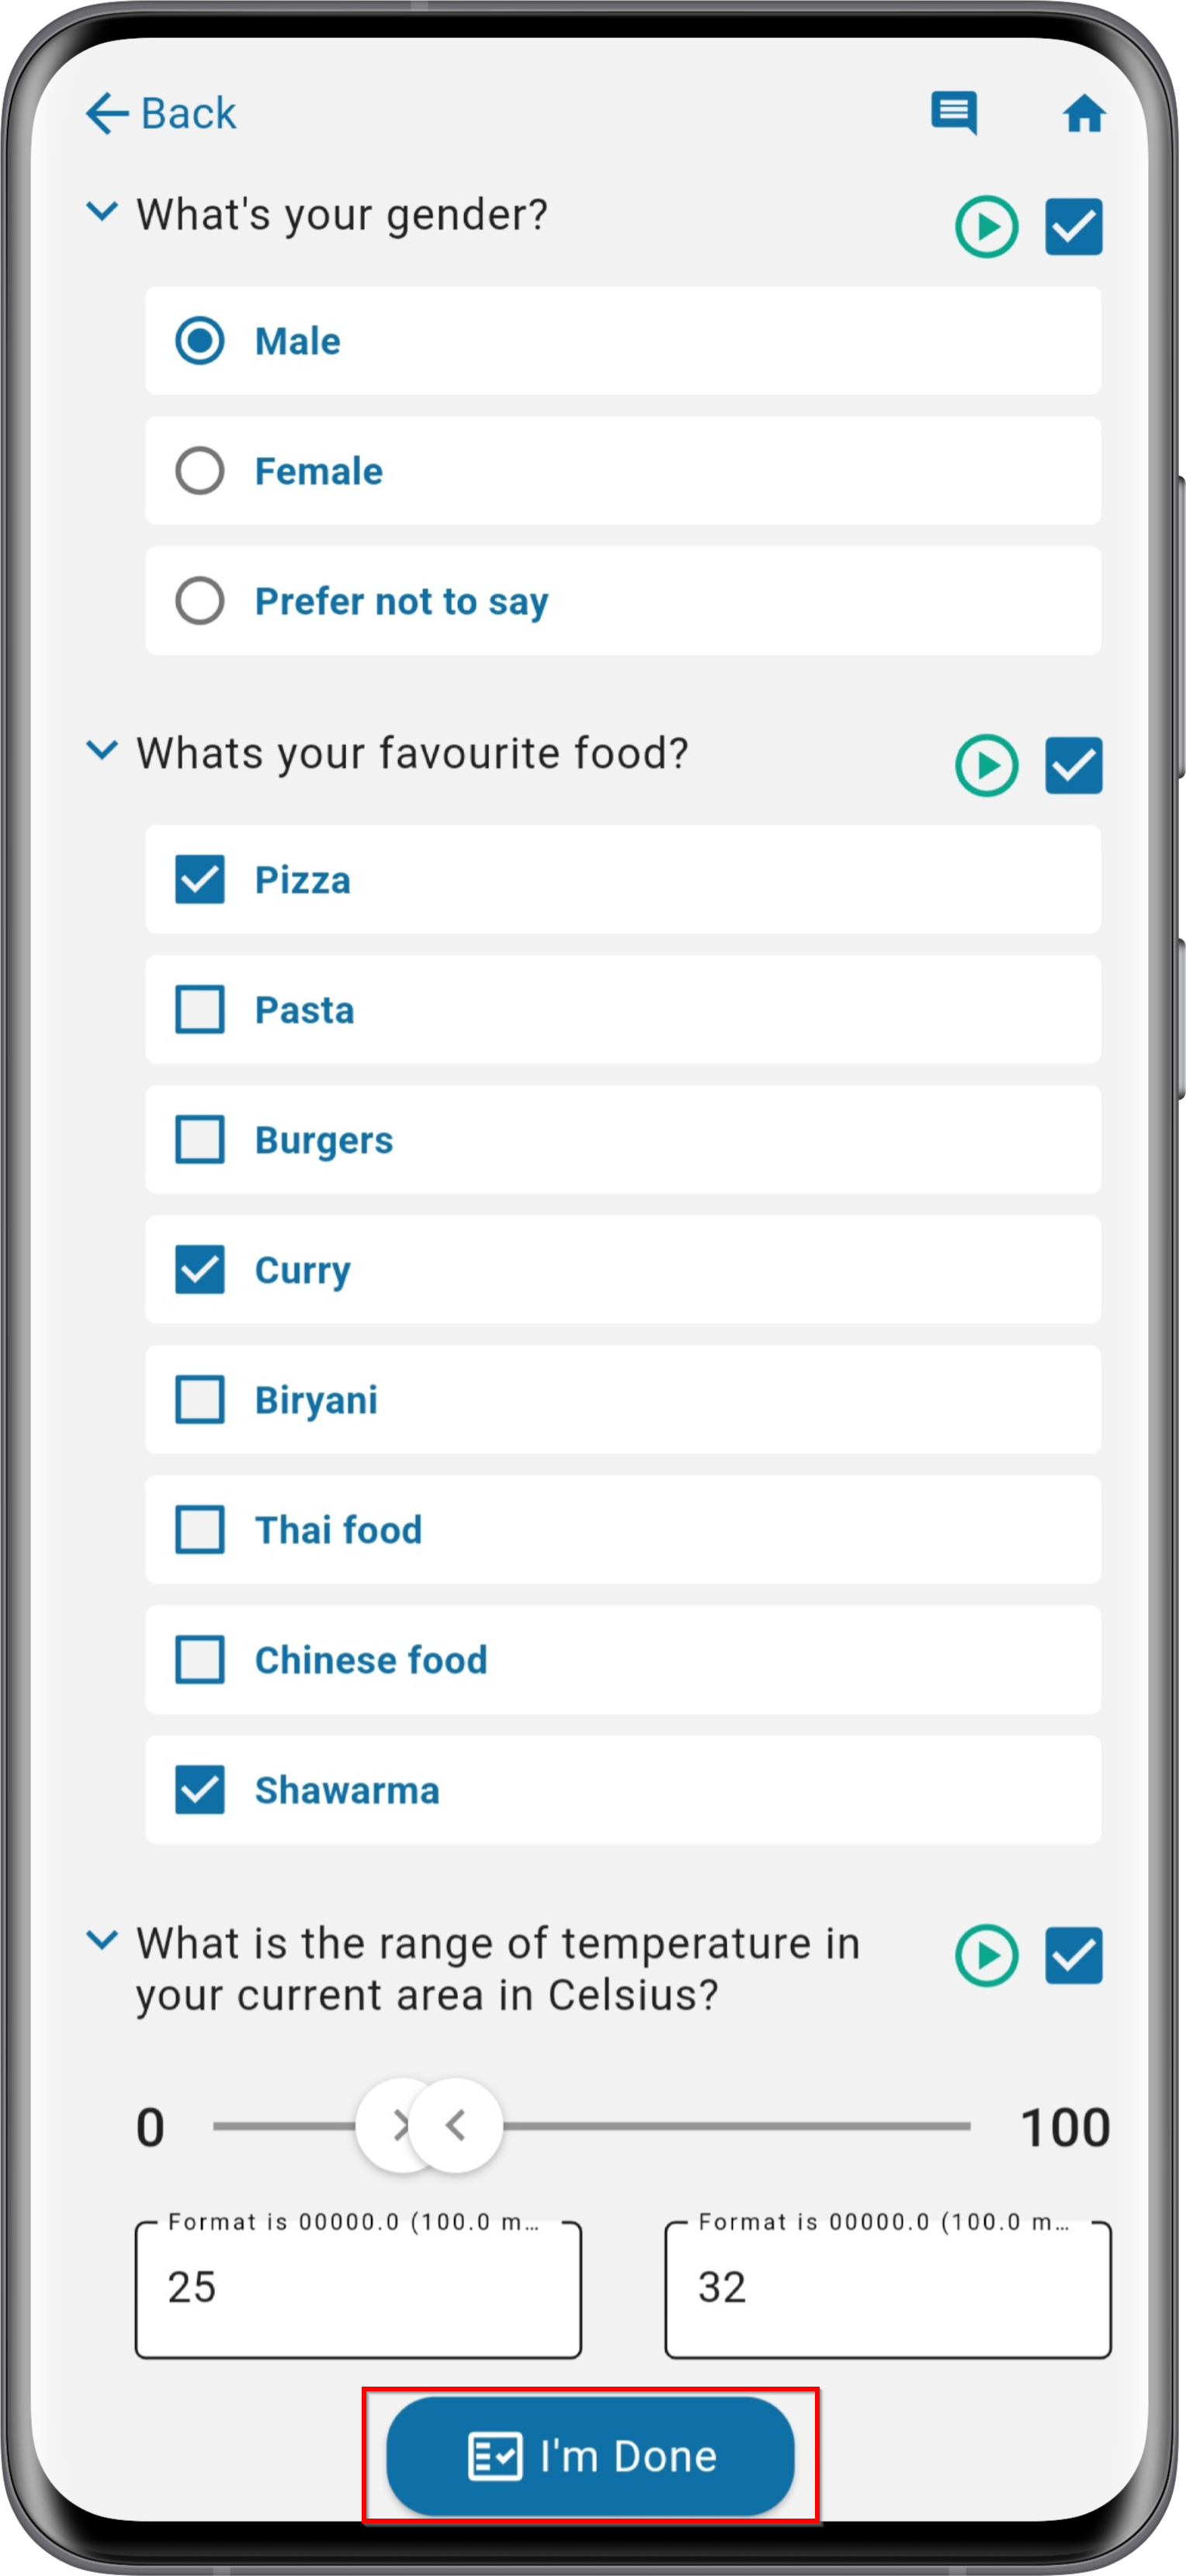Click the Back link
The image size is (1186, 2576).
click(x=161, y=113)
